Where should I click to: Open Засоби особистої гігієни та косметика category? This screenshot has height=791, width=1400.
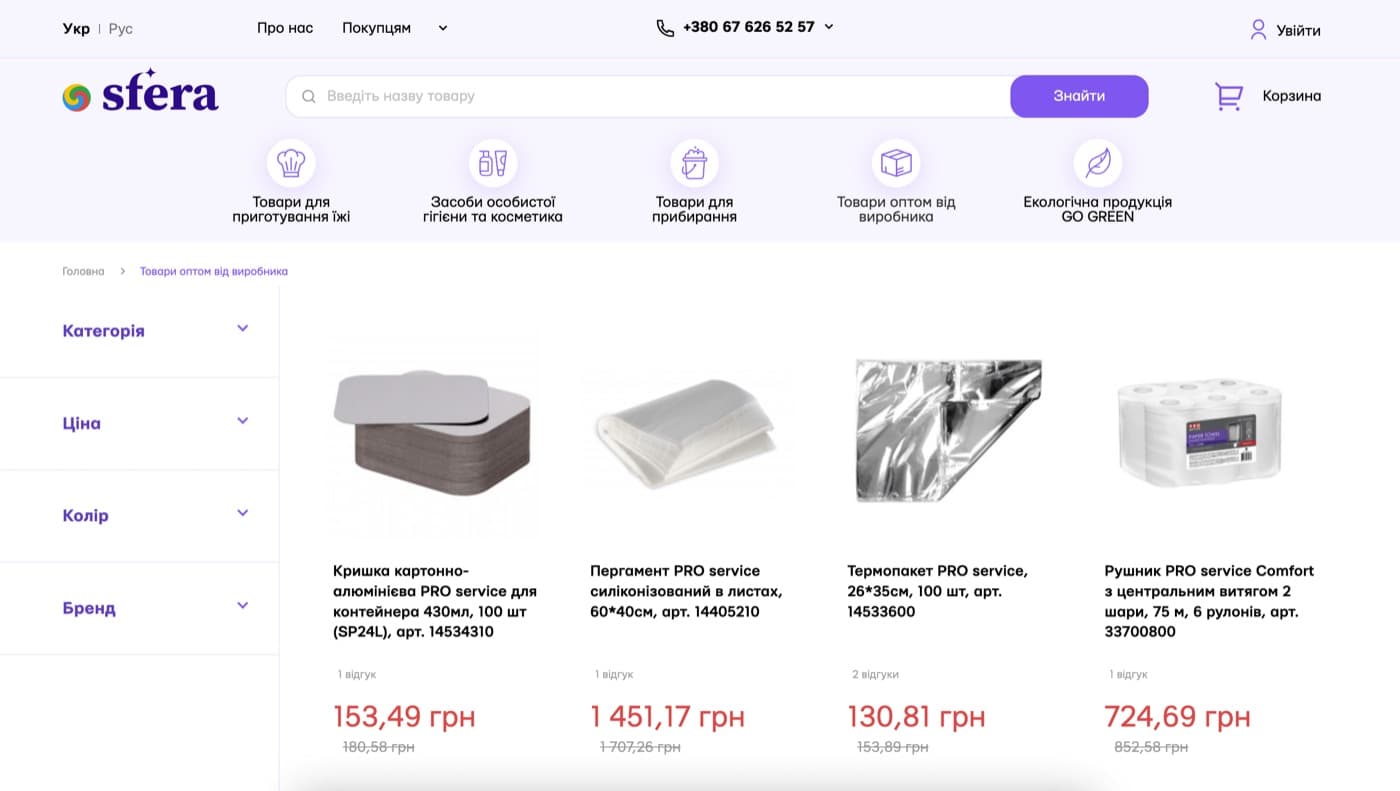coord(493,209)
